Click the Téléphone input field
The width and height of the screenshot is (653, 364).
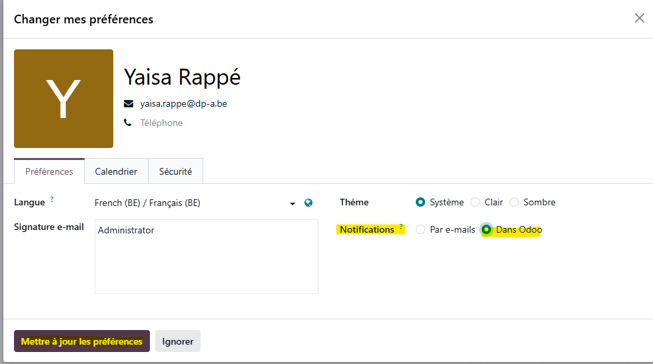click(x=161, y=123)
